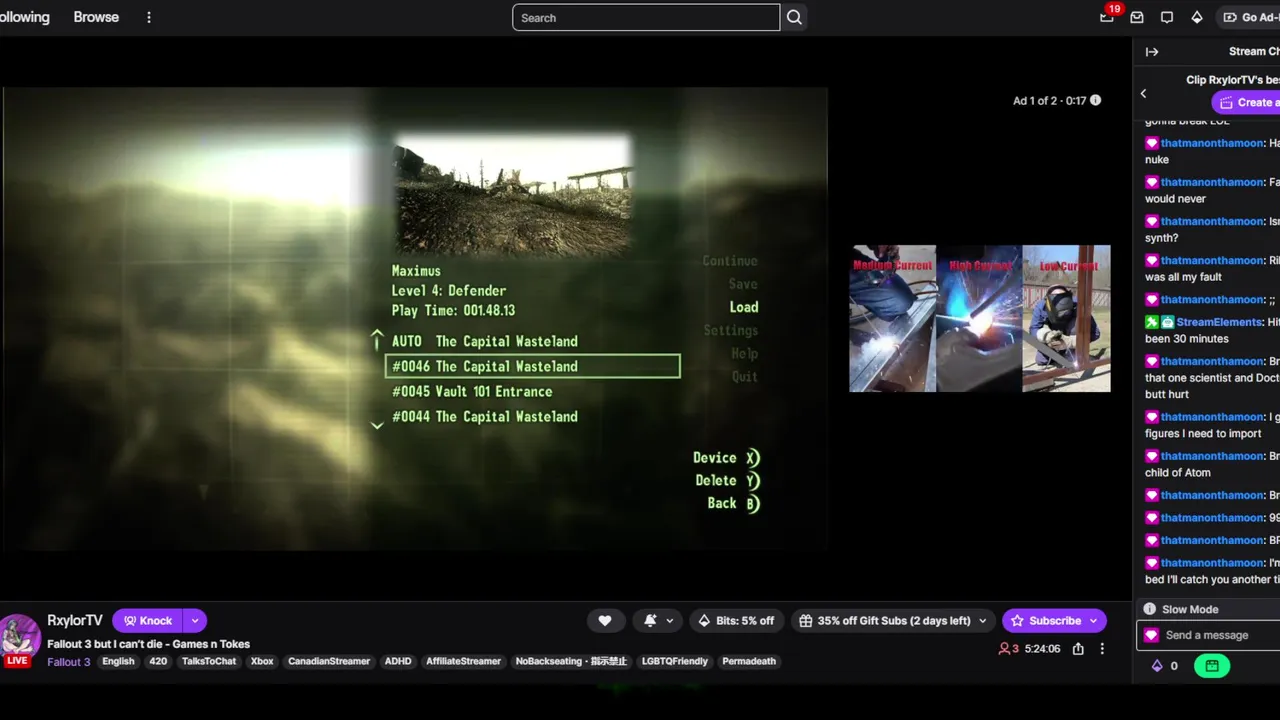Click the Permadeath tag
The image size is (1280, 720).
749,662
